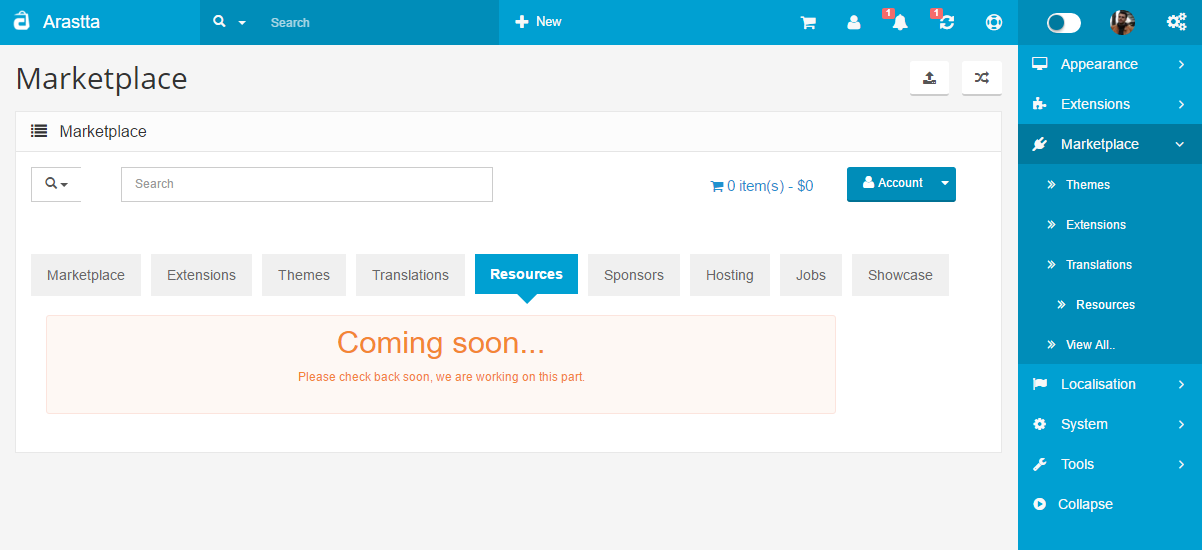The image size is (1202, 550).
Task: Open the New item menu
Action: point(538,22)
